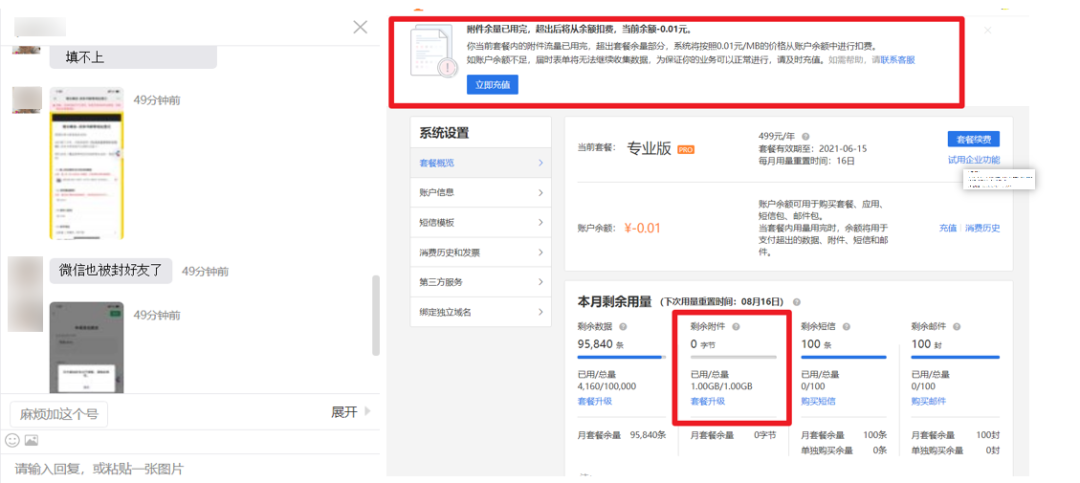Viewport: 1080px width, 483px height.
Task: Click help icon next to 剩余数据
Action: point(623,326)
